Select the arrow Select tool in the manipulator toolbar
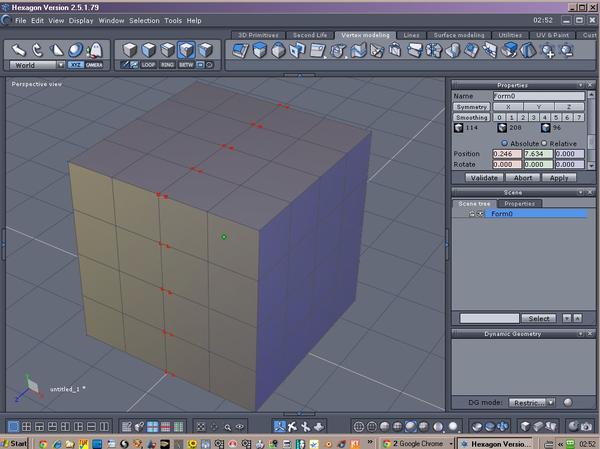The width and height of the screenshot is (600, 449). coord(18,50)
